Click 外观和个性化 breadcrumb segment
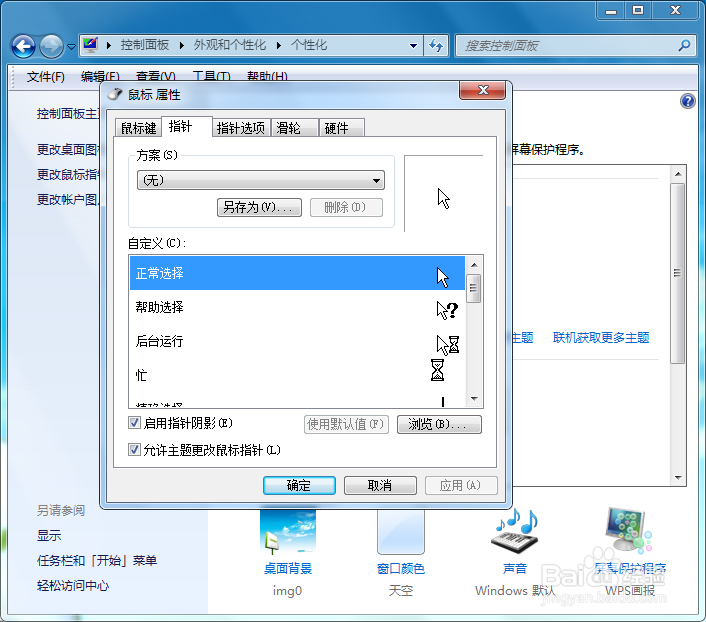This screenshot has width=706, height=622. pos(230,45)
